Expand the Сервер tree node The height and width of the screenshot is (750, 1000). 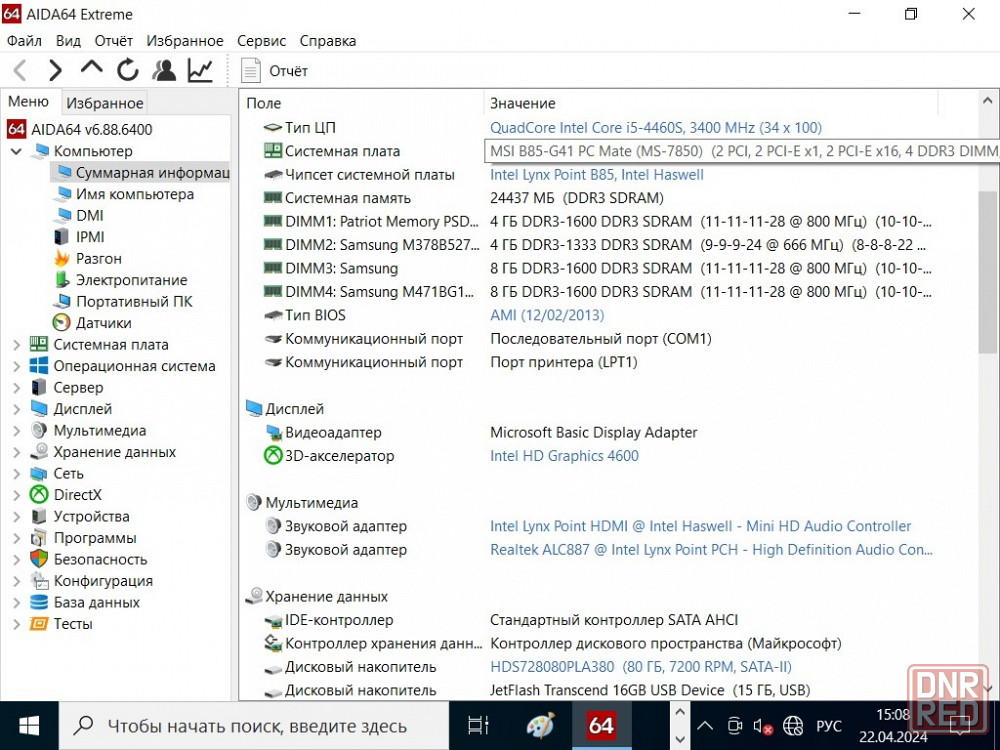pyautogui.click(x=17, y=388)
